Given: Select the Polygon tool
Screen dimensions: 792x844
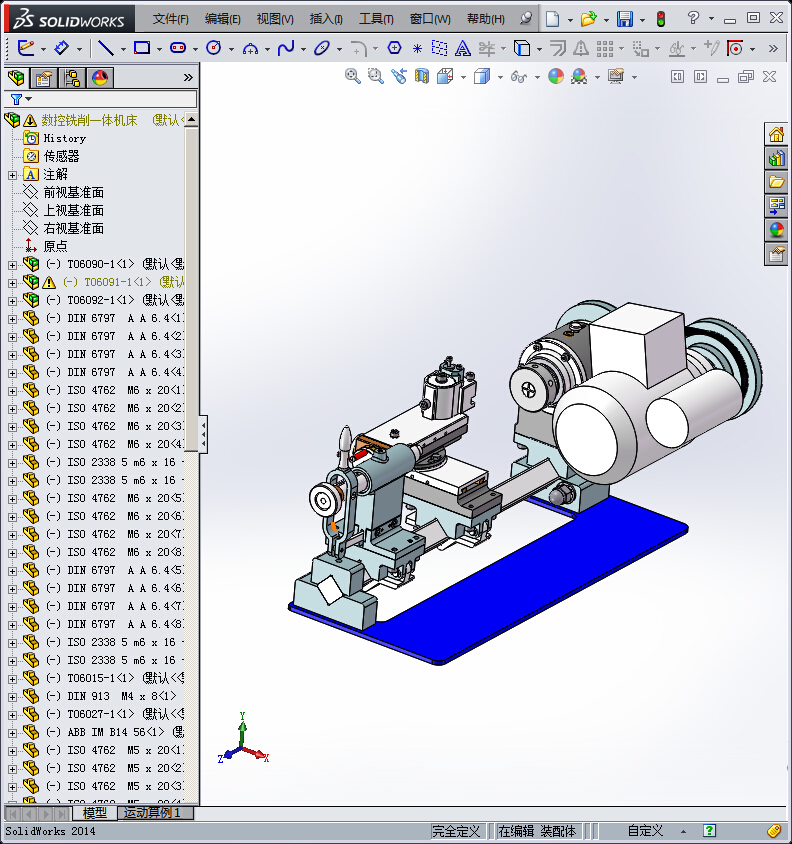Looking at the screenshot, I should click(394, 48).
